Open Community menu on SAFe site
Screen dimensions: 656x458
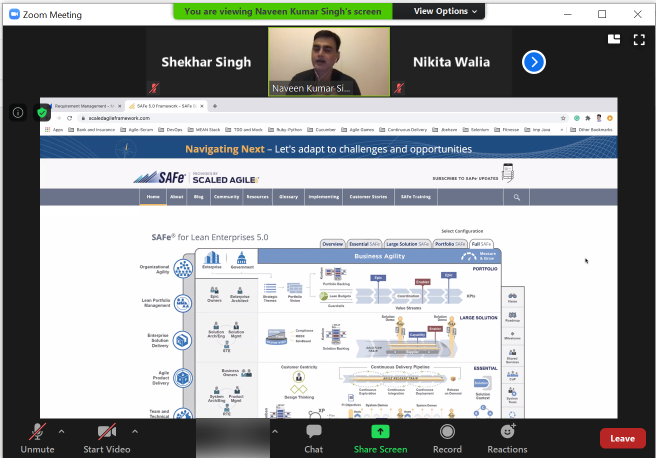pyautogui.click(x=226, y=197)
